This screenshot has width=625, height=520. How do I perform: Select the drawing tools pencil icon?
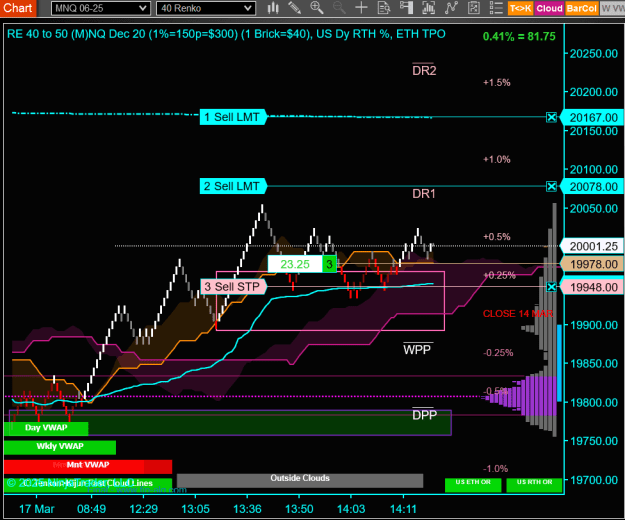click(295, 8)
